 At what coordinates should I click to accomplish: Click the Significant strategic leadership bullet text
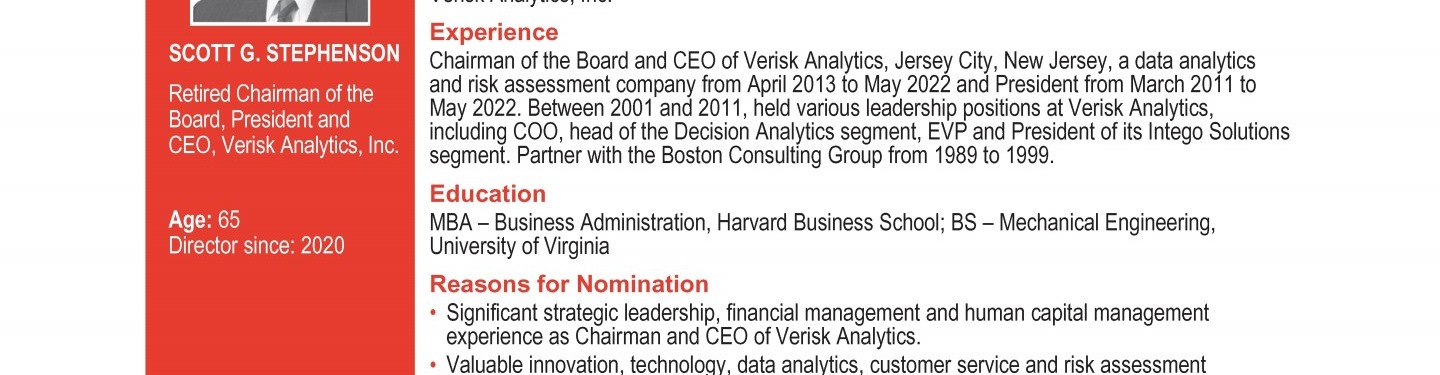click(x=828, y=325)
